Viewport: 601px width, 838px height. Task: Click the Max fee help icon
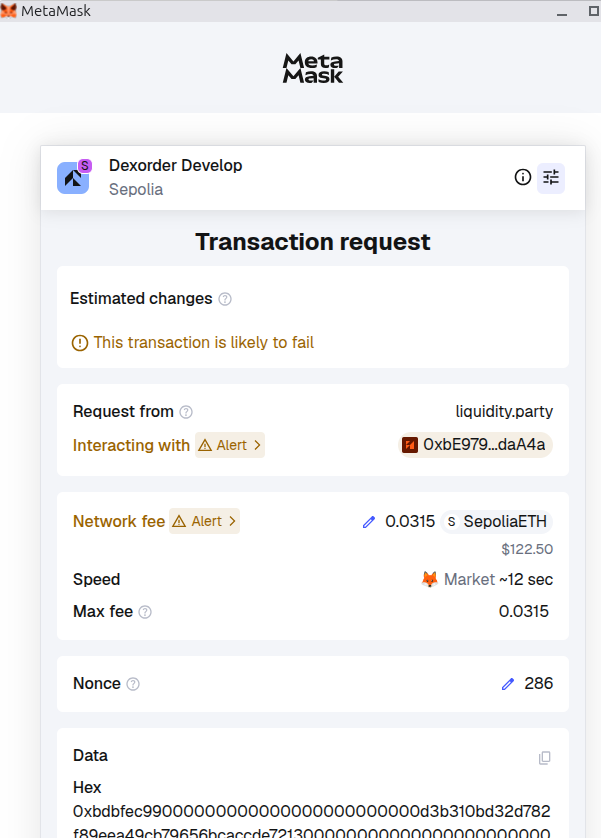145,612
